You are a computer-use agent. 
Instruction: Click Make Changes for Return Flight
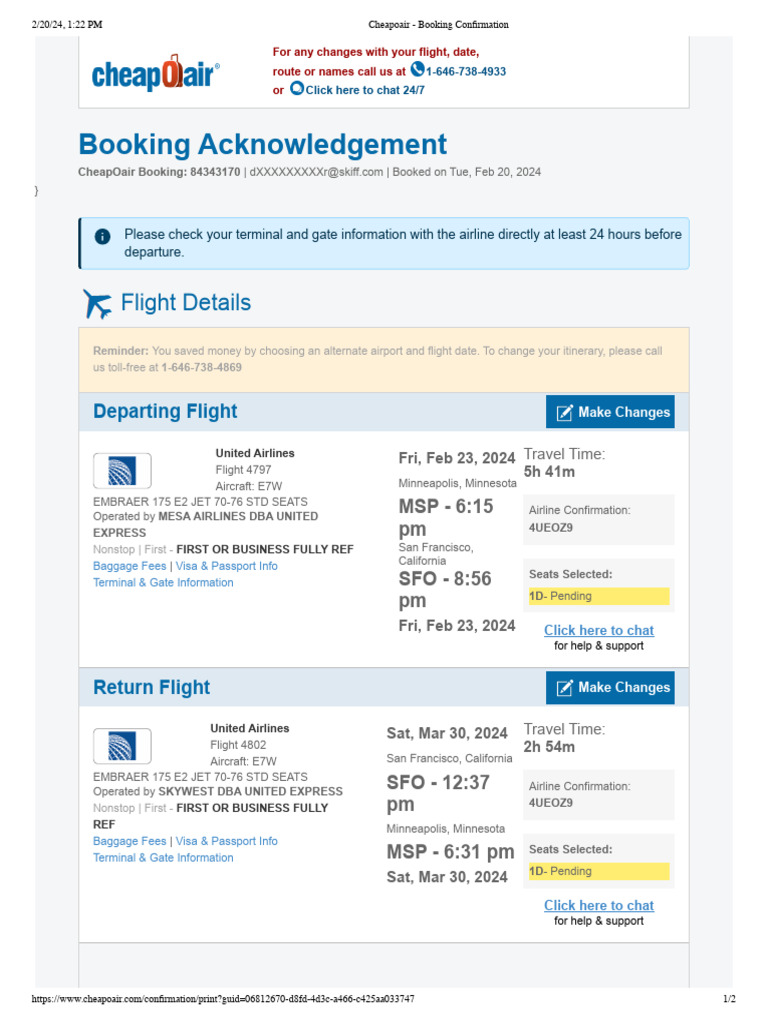610,688
